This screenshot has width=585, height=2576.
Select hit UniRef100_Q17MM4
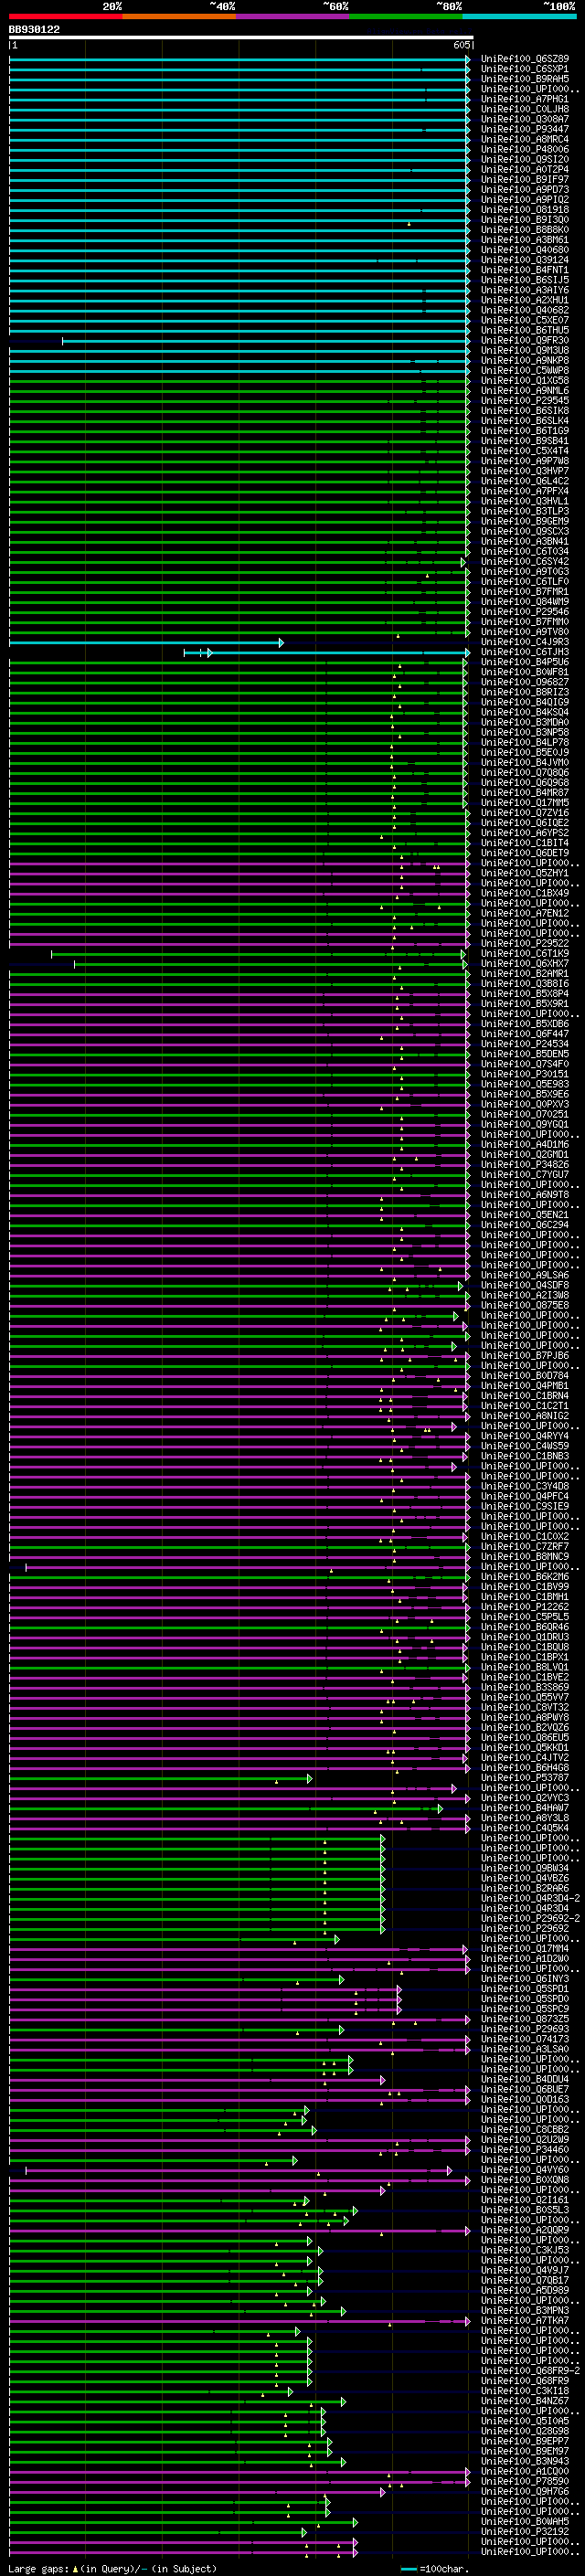525,1948
